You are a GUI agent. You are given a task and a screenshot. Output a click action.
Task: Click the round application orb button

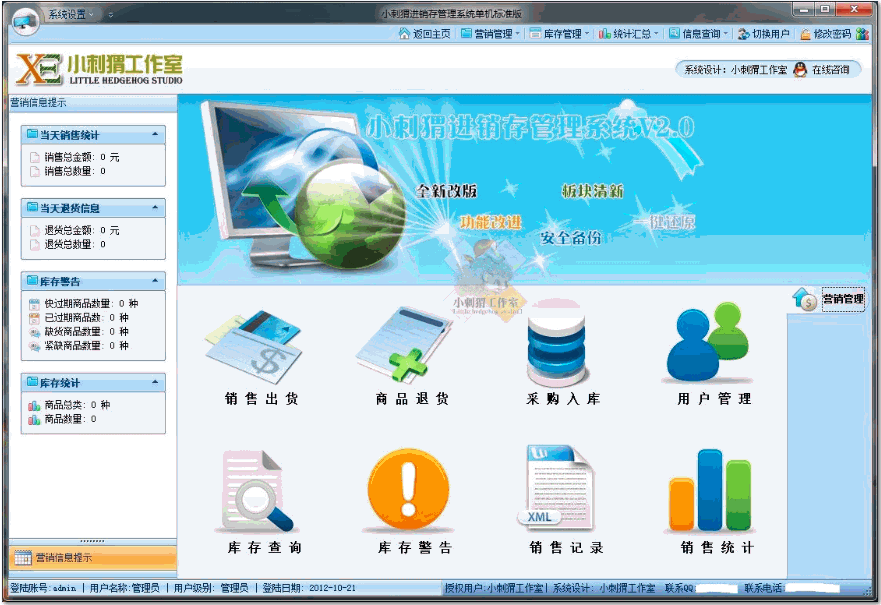coord(25,17)
